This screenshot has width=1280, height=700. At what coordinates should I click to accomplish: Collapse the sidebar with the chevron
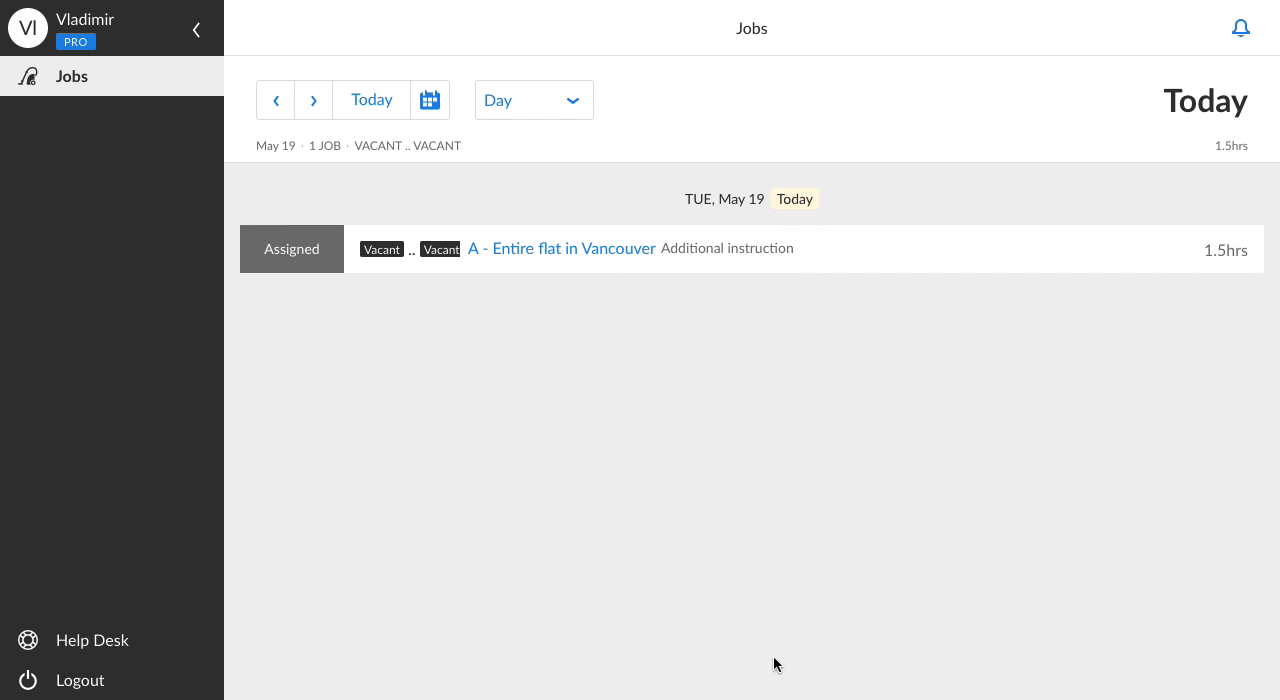click(196, 30)
